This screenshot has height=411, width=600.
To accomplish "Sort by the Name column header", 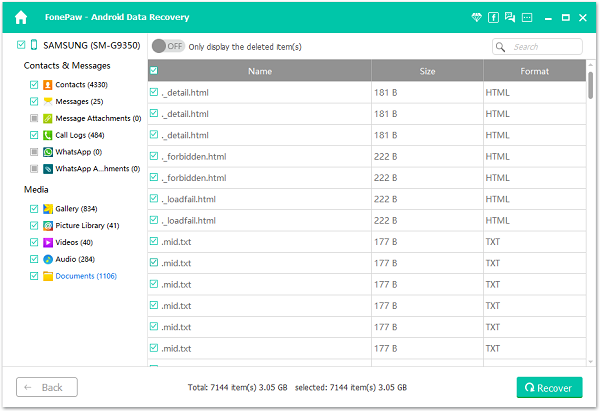I will (260, 71).
